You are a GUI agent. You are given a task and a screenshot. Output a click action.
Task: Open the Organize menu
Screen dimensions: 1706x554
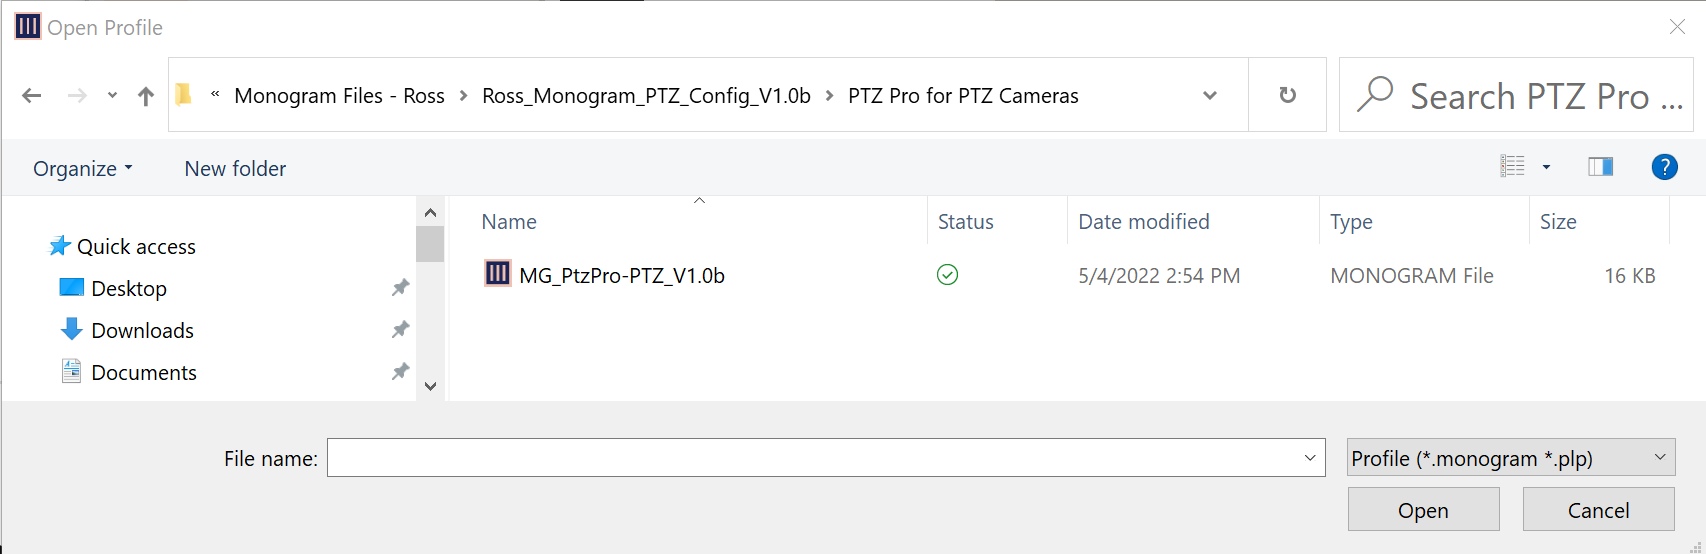point(82,169)
